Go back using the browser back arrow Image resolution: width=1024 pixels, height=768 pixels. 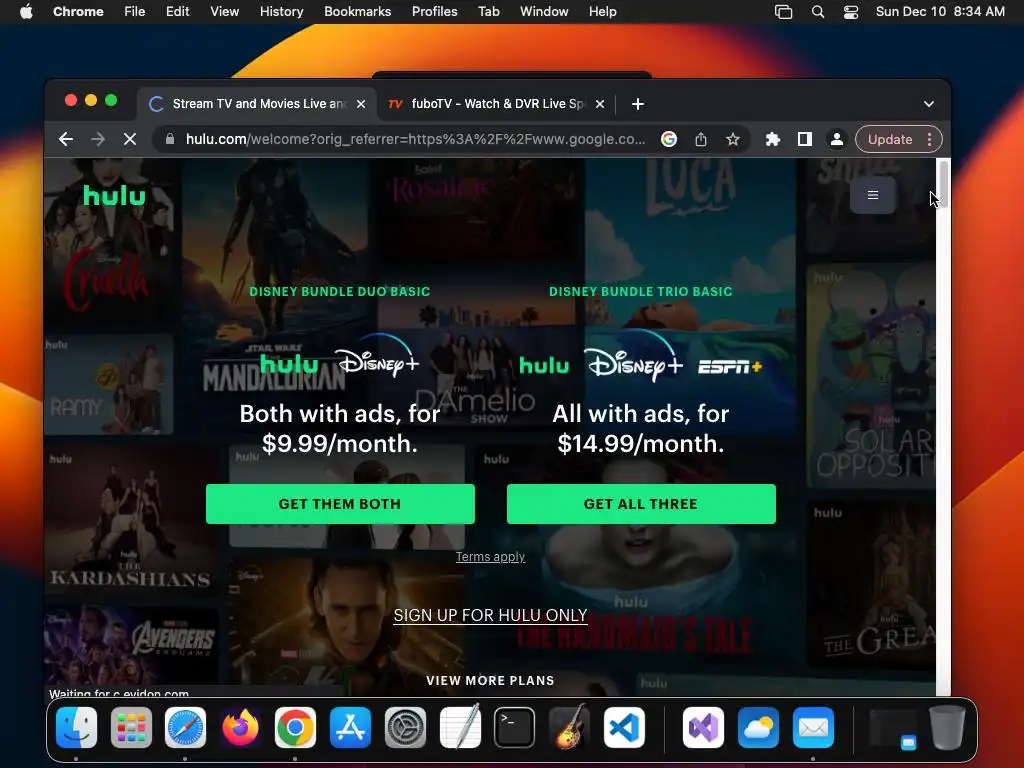(x=65, y=139)
